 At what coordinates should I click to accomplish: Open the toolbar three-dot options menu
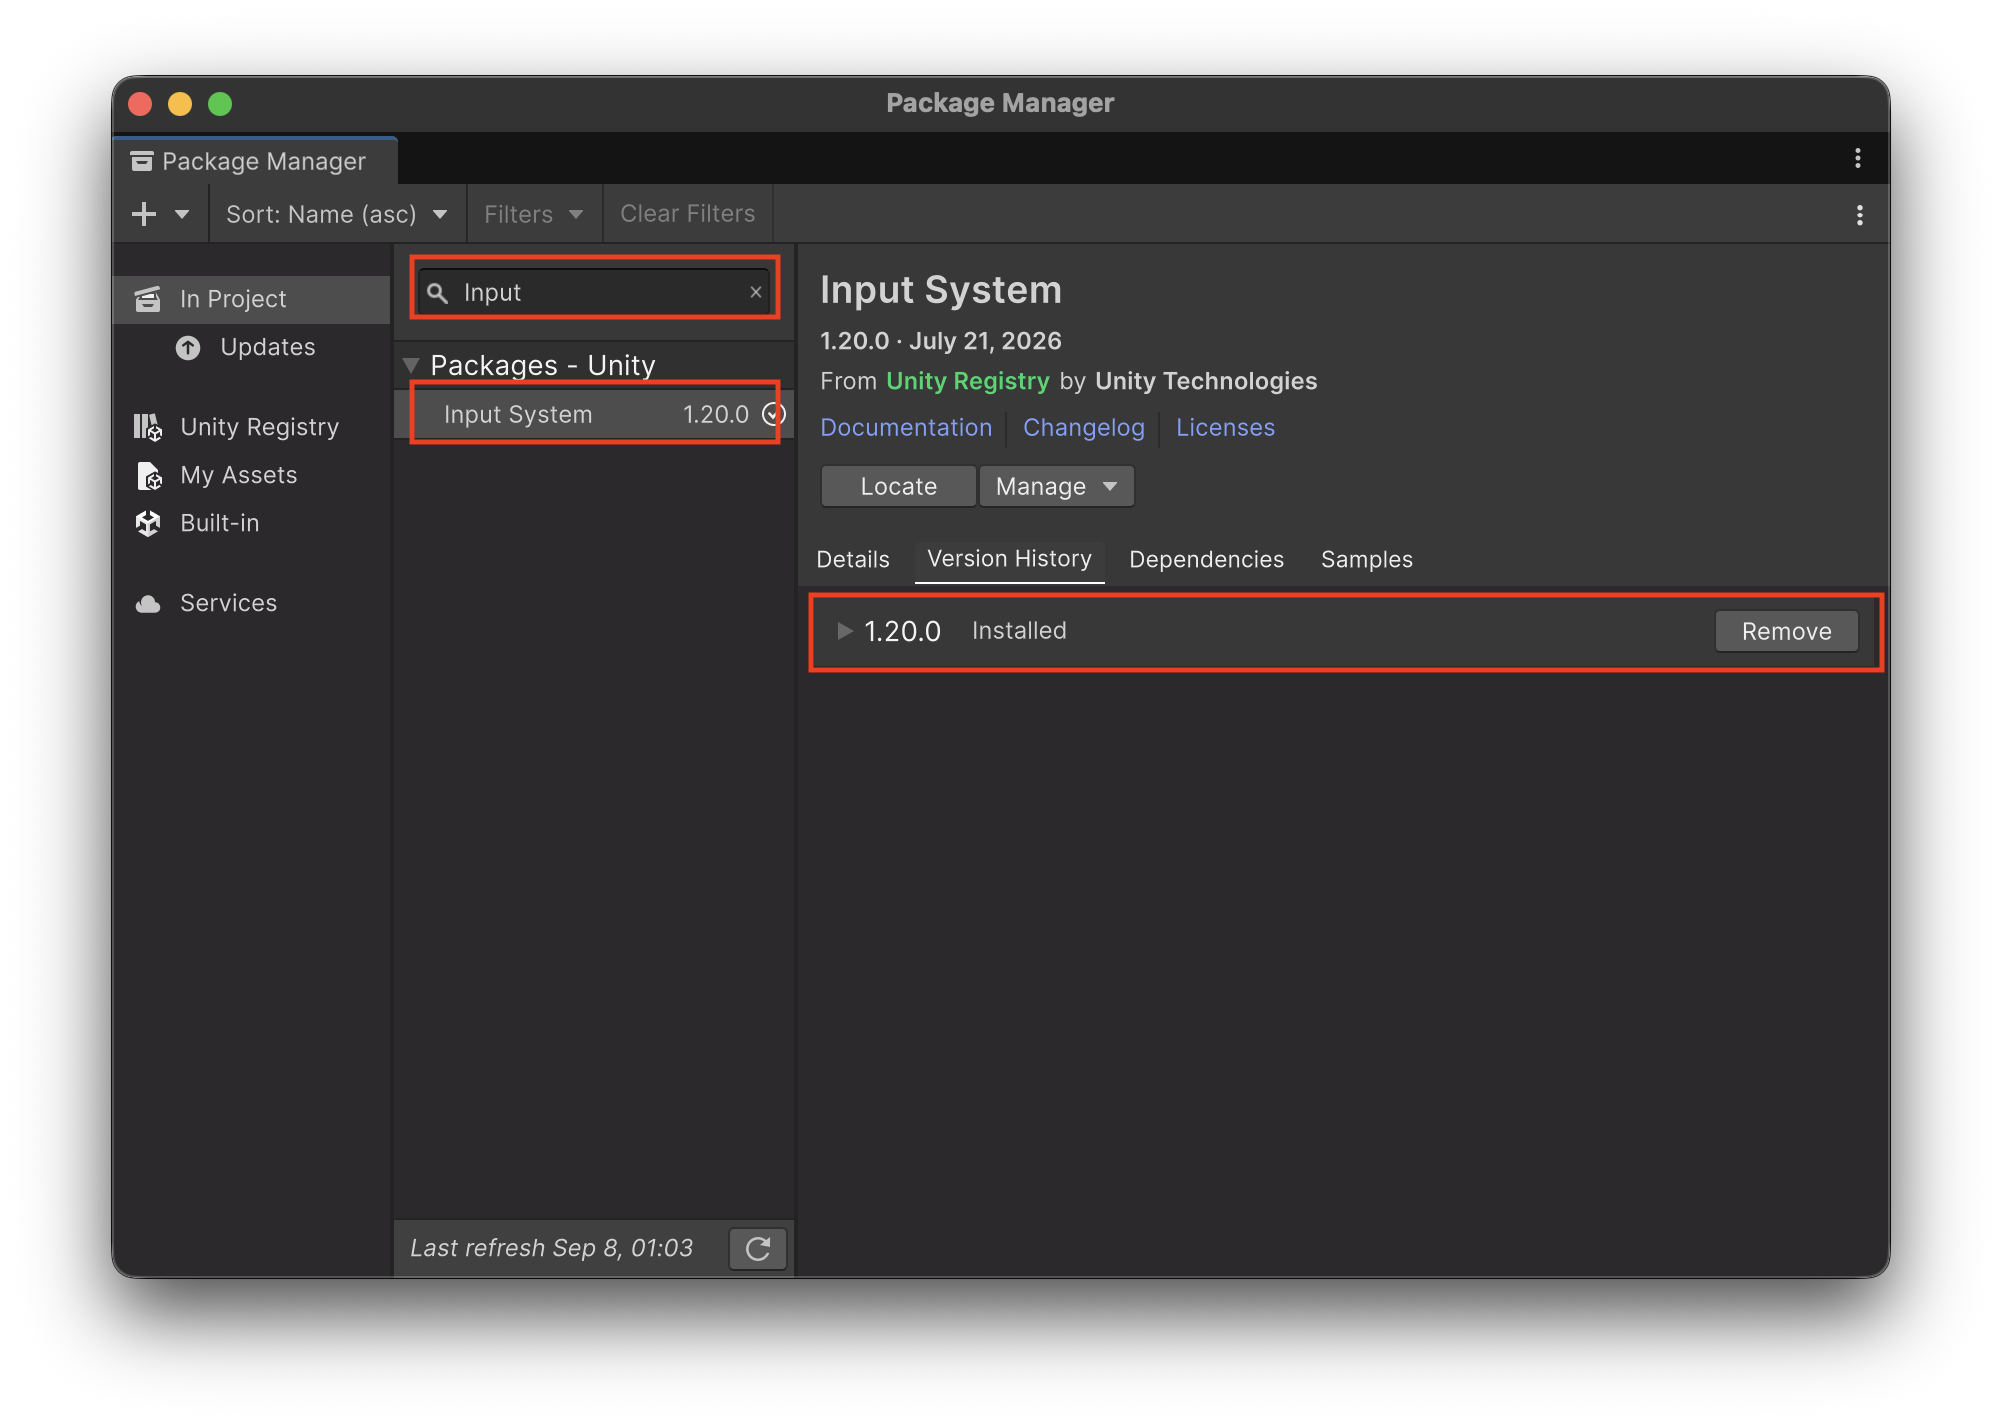click(x=1859, y=215)
